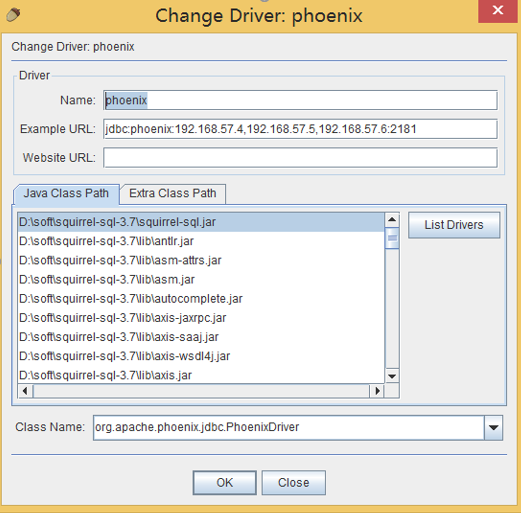Select the lib\axis-wsdl4j.jar entry
Image resolution: width=521 pixels, height=513 pixels.
tap(201, 356)
